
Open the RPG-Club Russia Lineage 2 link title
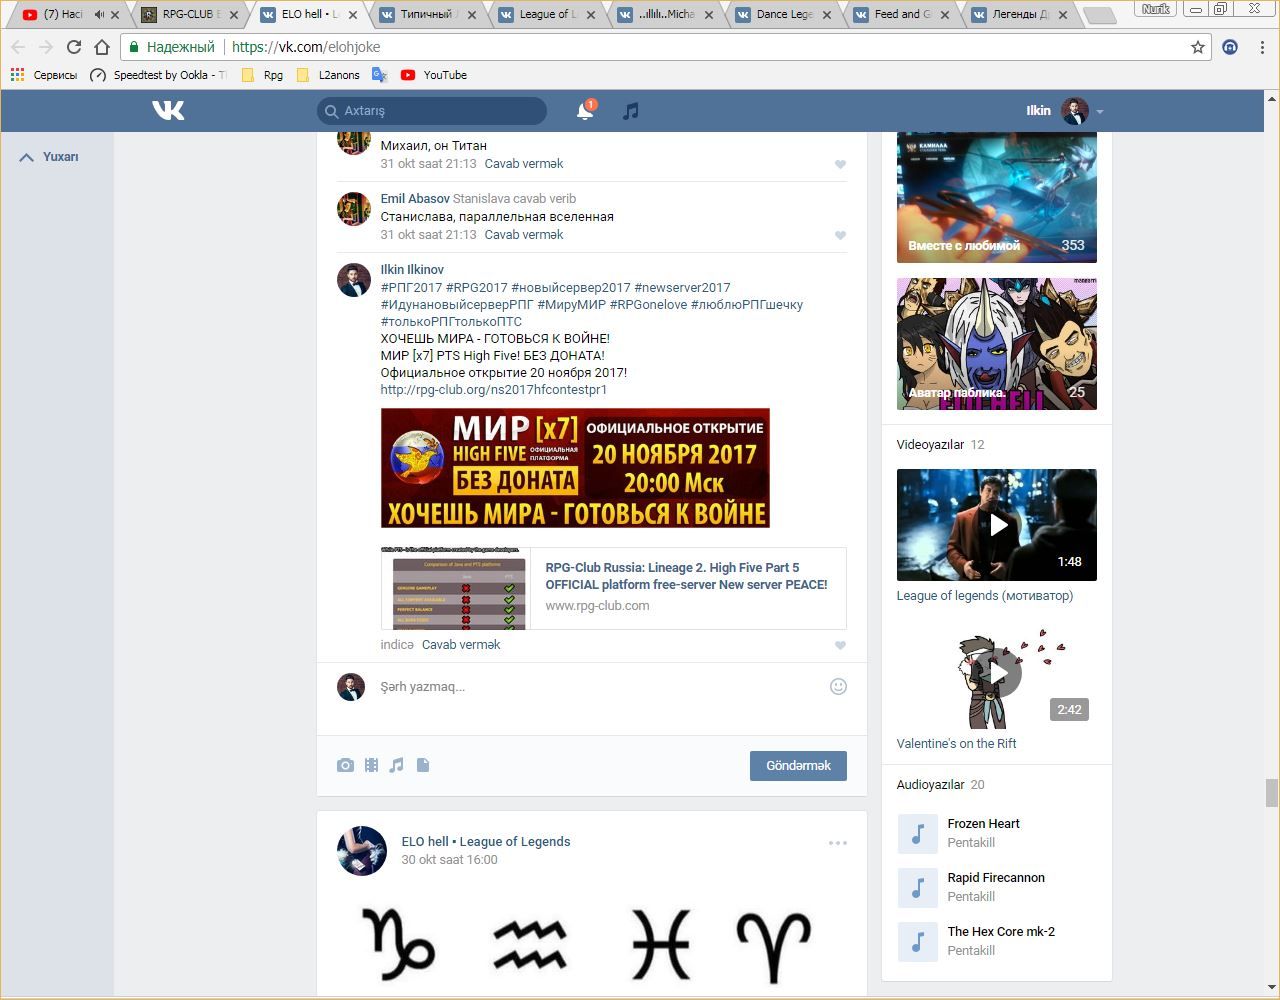click(x=686, y=576)
